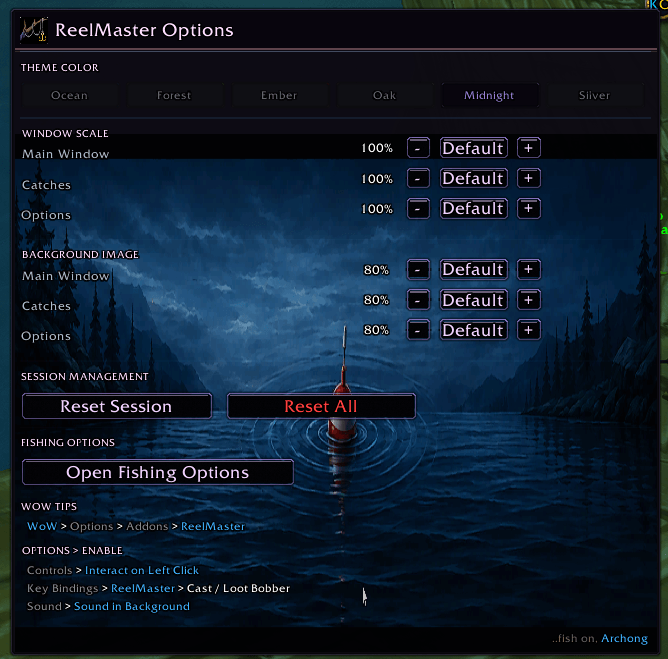Click the Archong author name
This screenshot has height=659, width=668.
[x=624, y=638]
